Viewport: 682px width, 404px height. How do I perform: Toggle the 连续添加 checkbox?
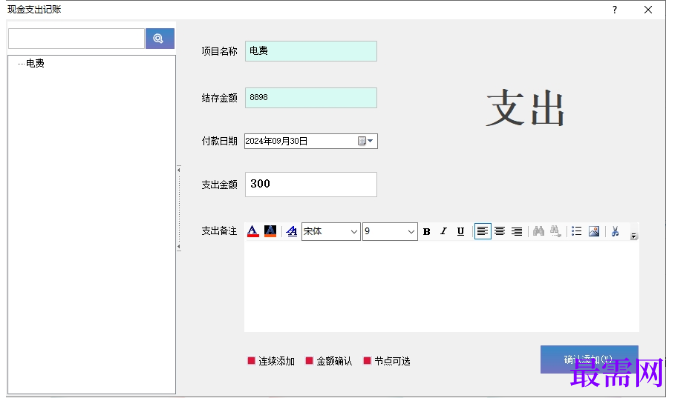(251, 361)
